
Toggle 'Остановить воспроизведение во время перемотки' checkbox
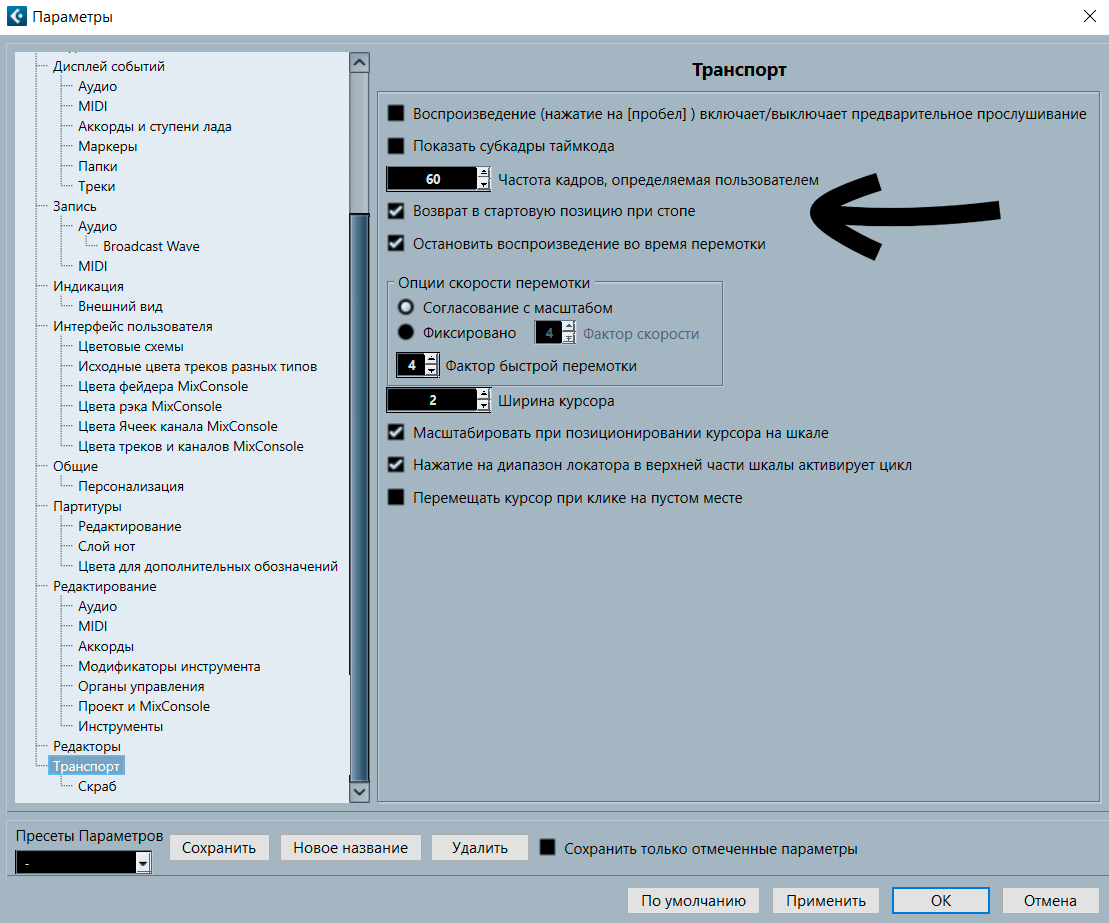pos(396,243)
